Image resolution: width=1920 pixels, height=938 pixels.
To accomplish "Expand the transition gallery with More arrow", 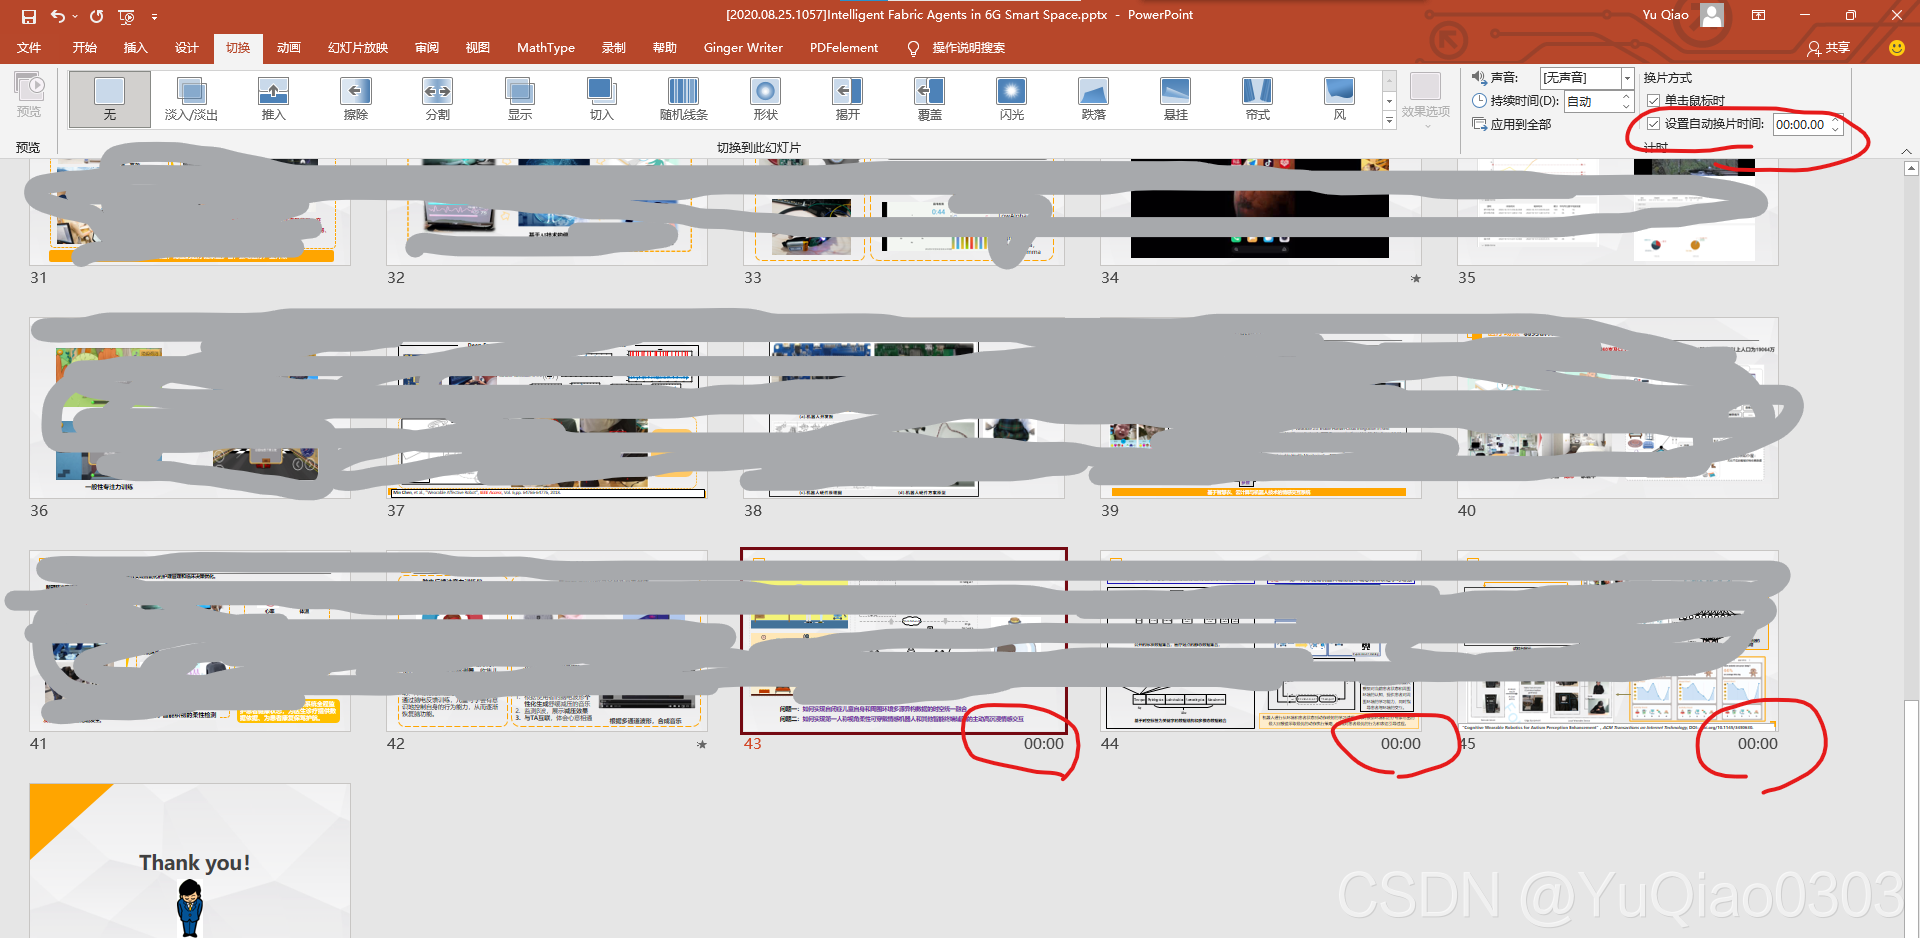I will (x=1389, y=120).
